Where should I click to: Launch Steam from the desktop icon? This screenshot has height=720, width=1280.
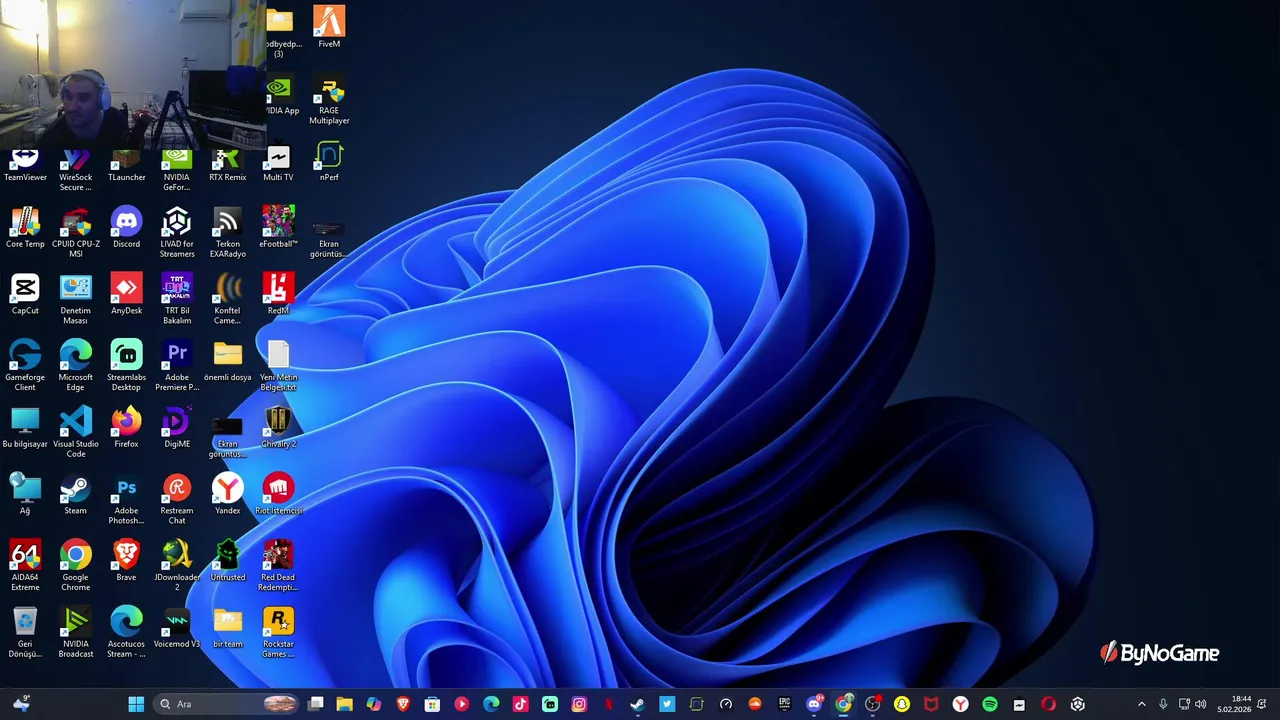click(75, 494)
